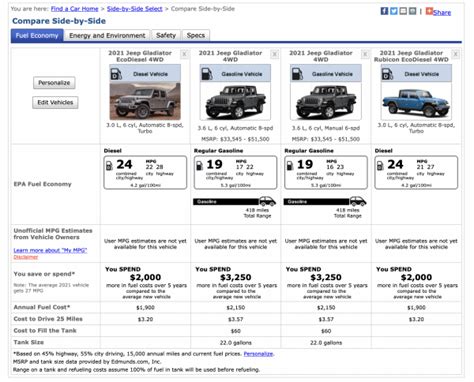Screen dimensions: 474x382
Task: Click the Personalize link in footnote
Action: 258,354
